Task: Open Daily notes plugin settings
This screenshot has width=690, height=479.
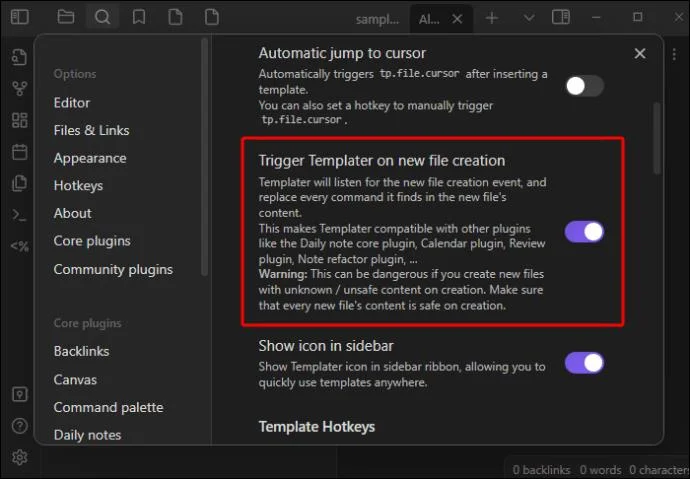Action: (87, 435)
